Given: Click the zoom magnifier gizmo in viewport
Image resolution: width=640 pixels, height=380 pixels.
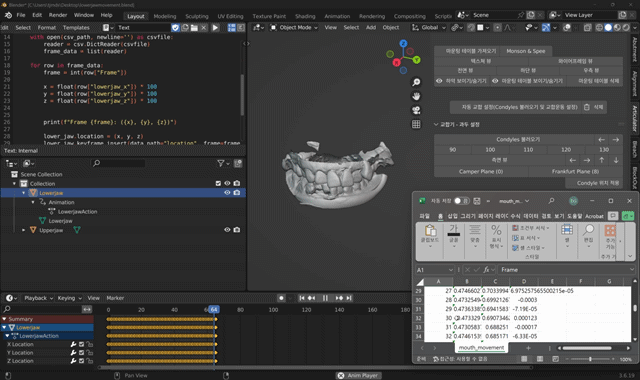Looking at the screenshot, I should (x=416, y=82).
